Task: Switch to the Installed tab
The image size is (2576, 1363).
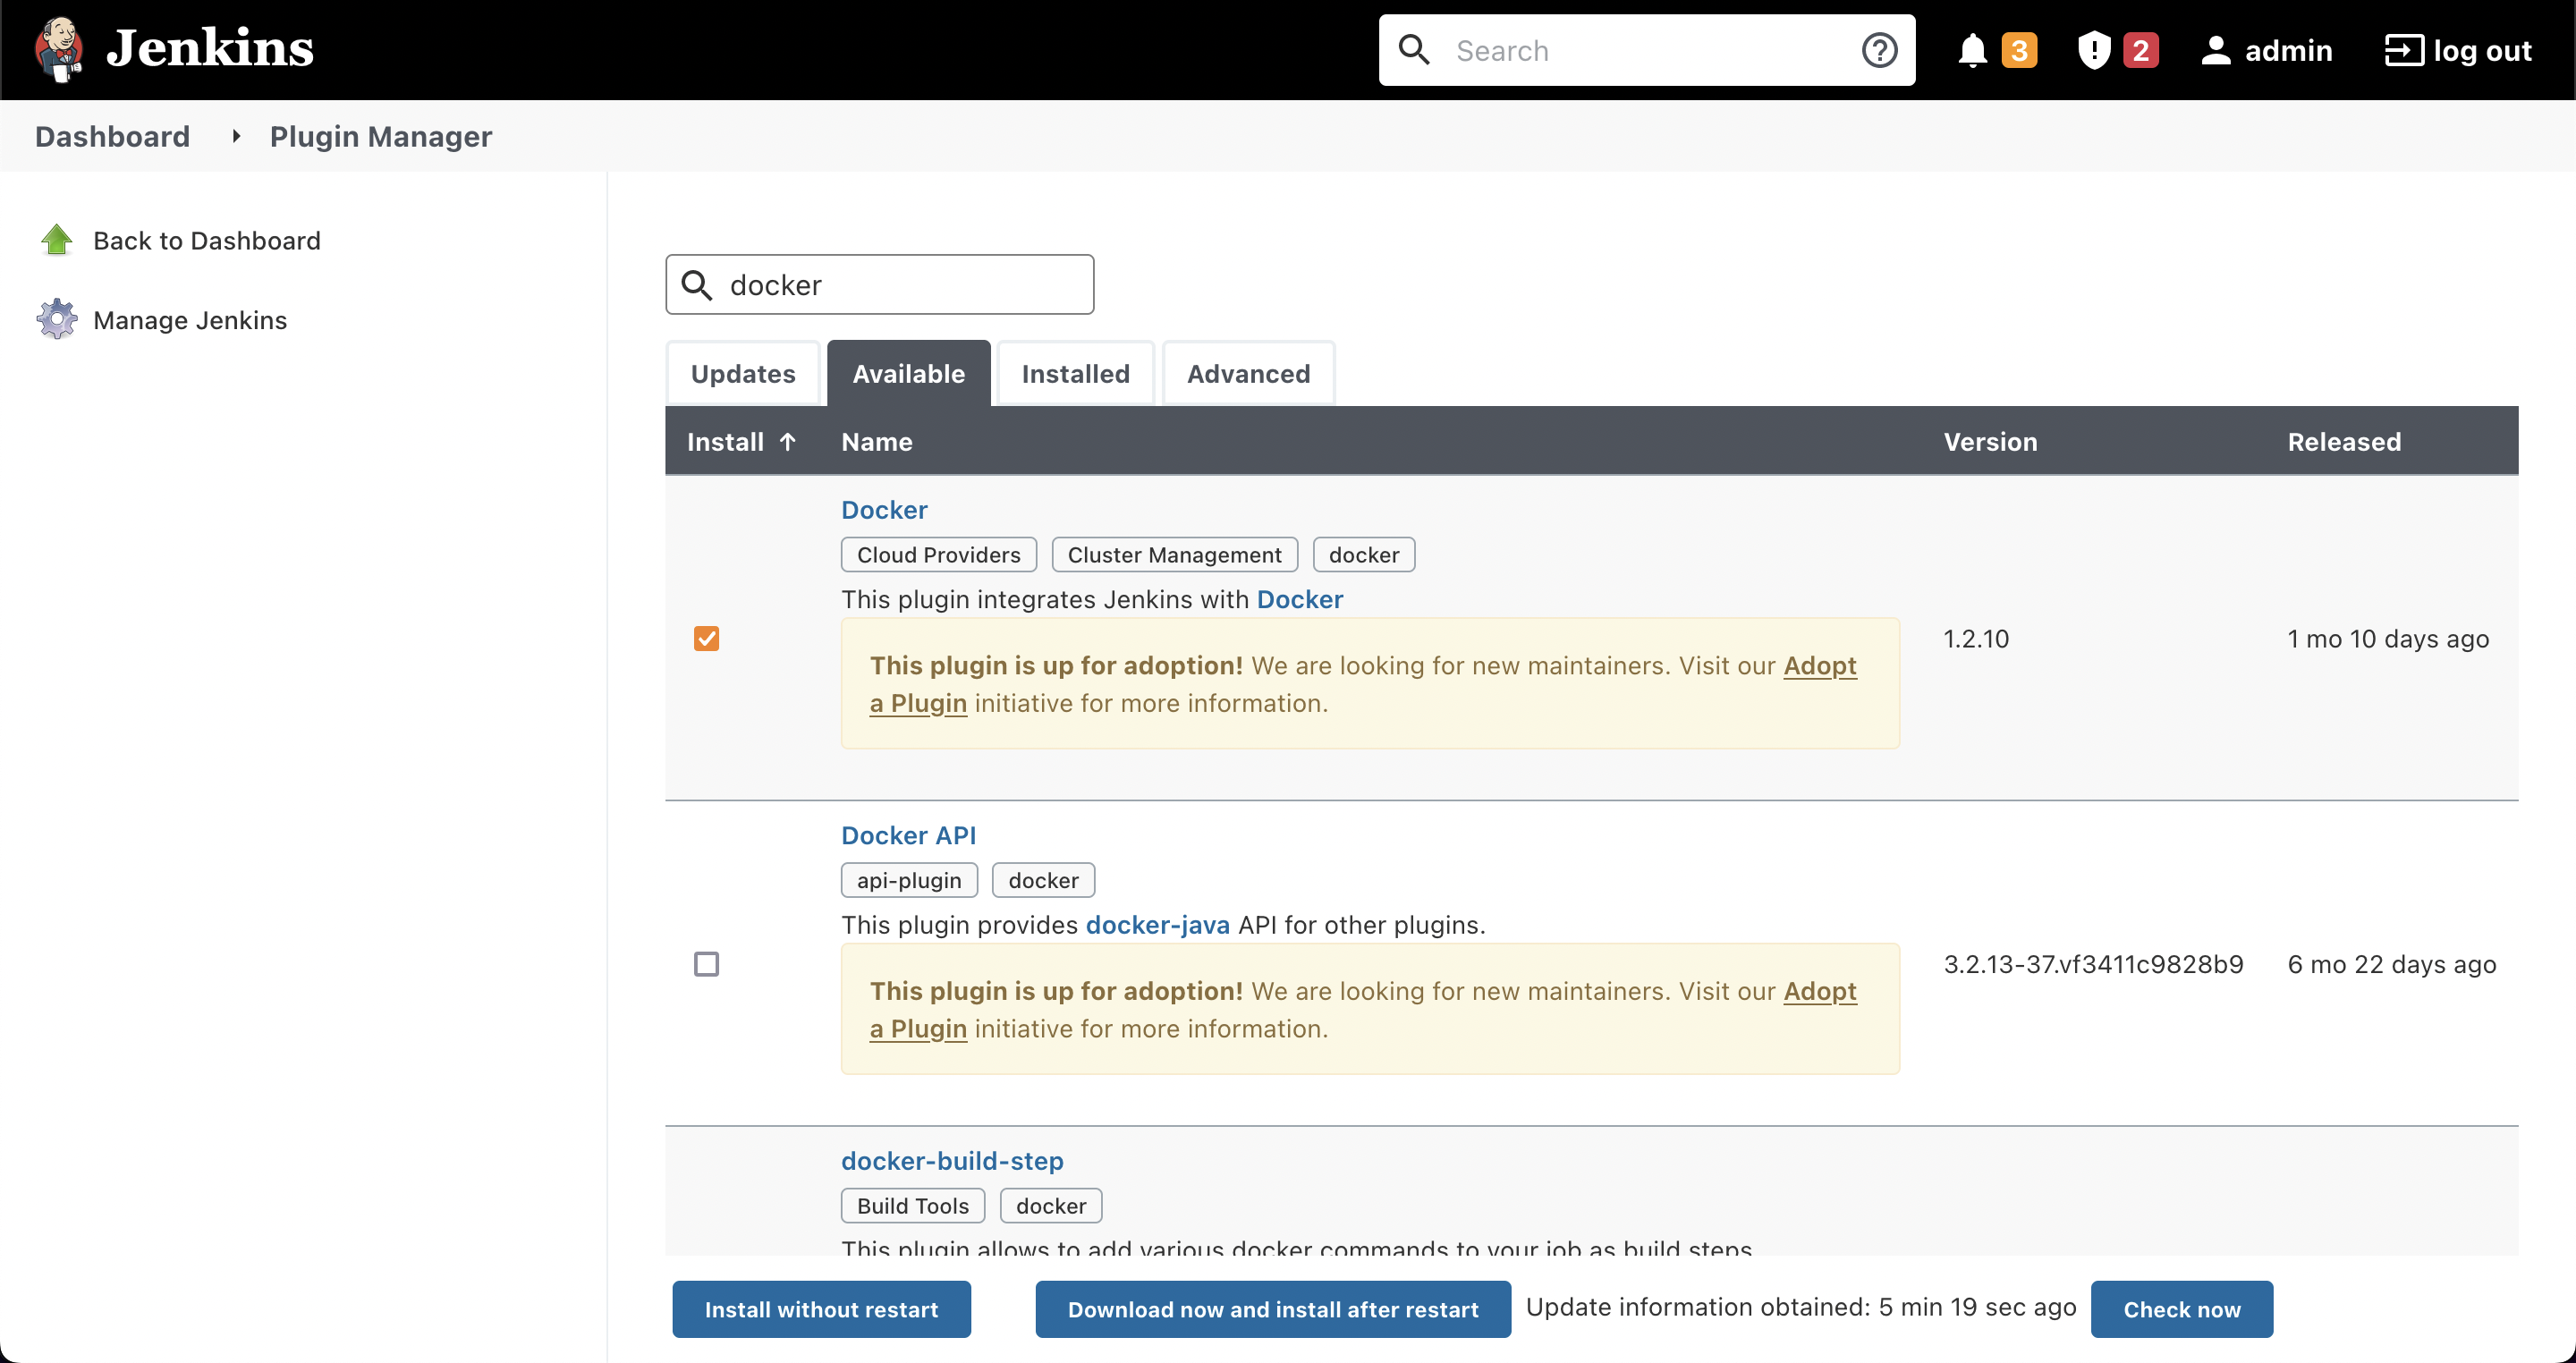Action: (x=1074, y=373)
